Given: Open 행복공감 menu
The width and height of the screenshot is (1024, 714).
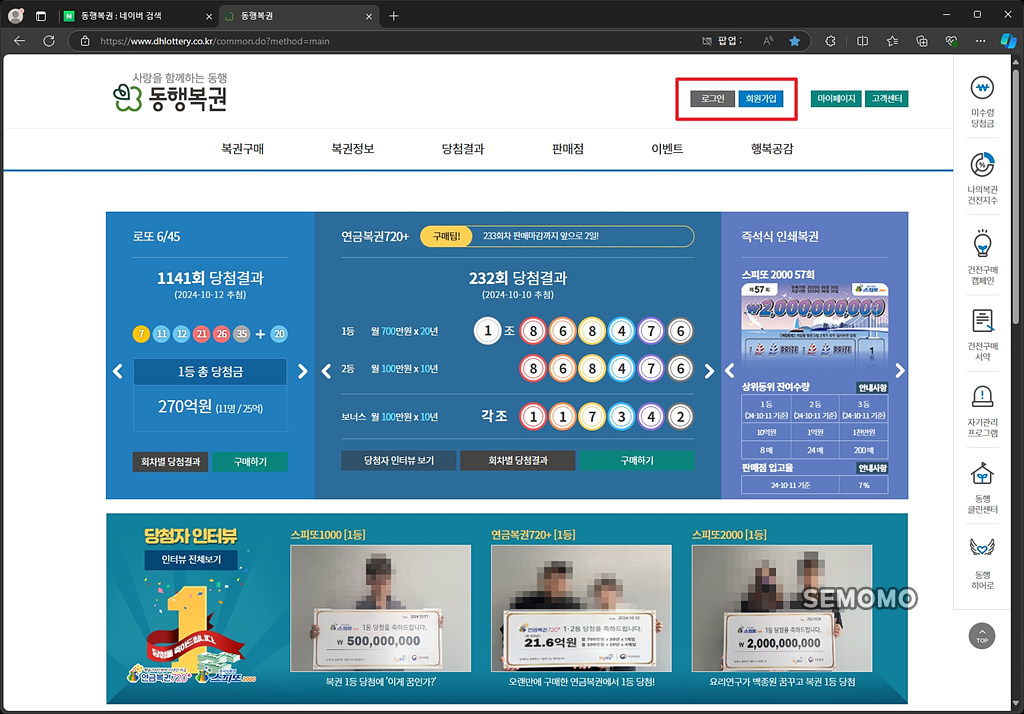Looking at the screenshot, I should pyautogui.click(x=772, y=149).
